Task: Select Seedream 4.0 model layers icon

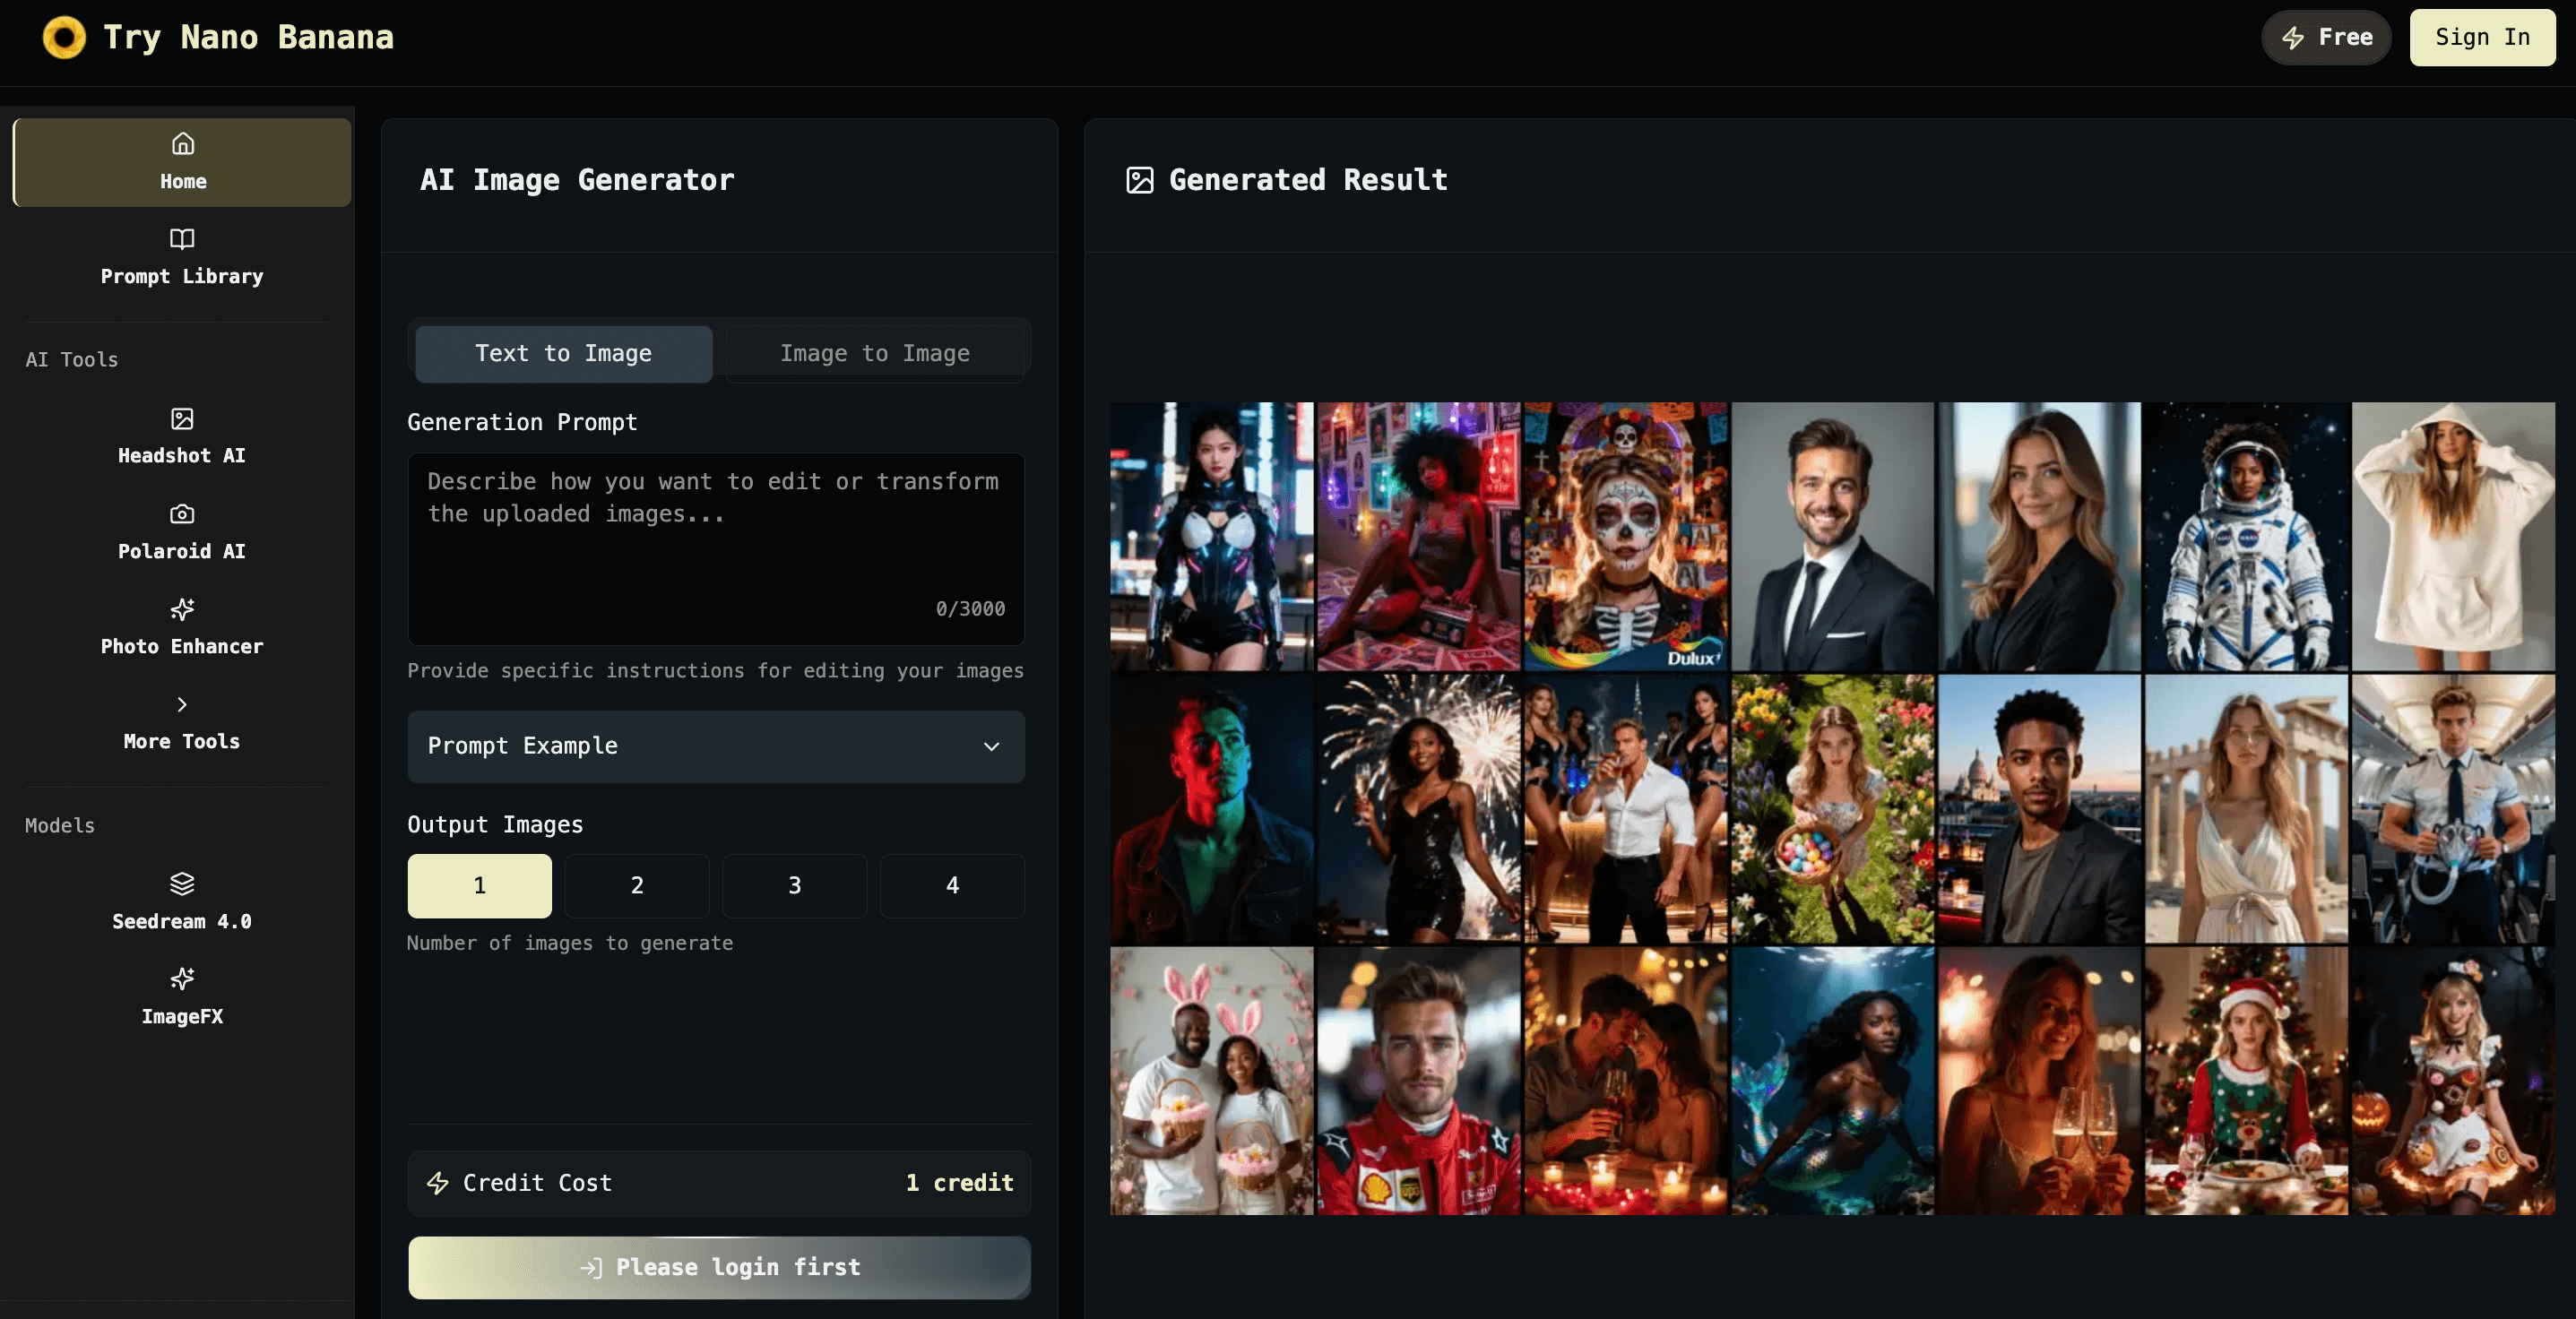Action: point(182,884)
